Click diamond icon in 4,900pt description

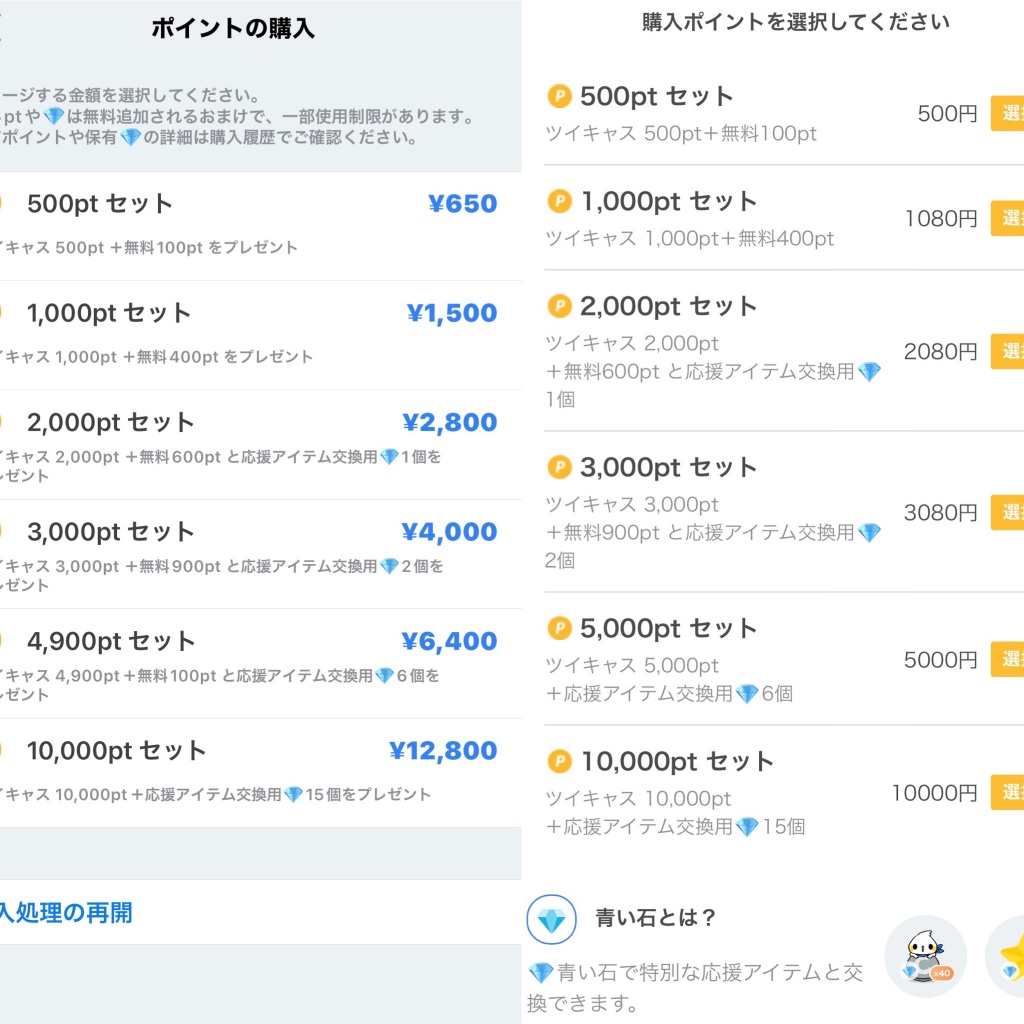pyautogui.click(x=385, y=676)
